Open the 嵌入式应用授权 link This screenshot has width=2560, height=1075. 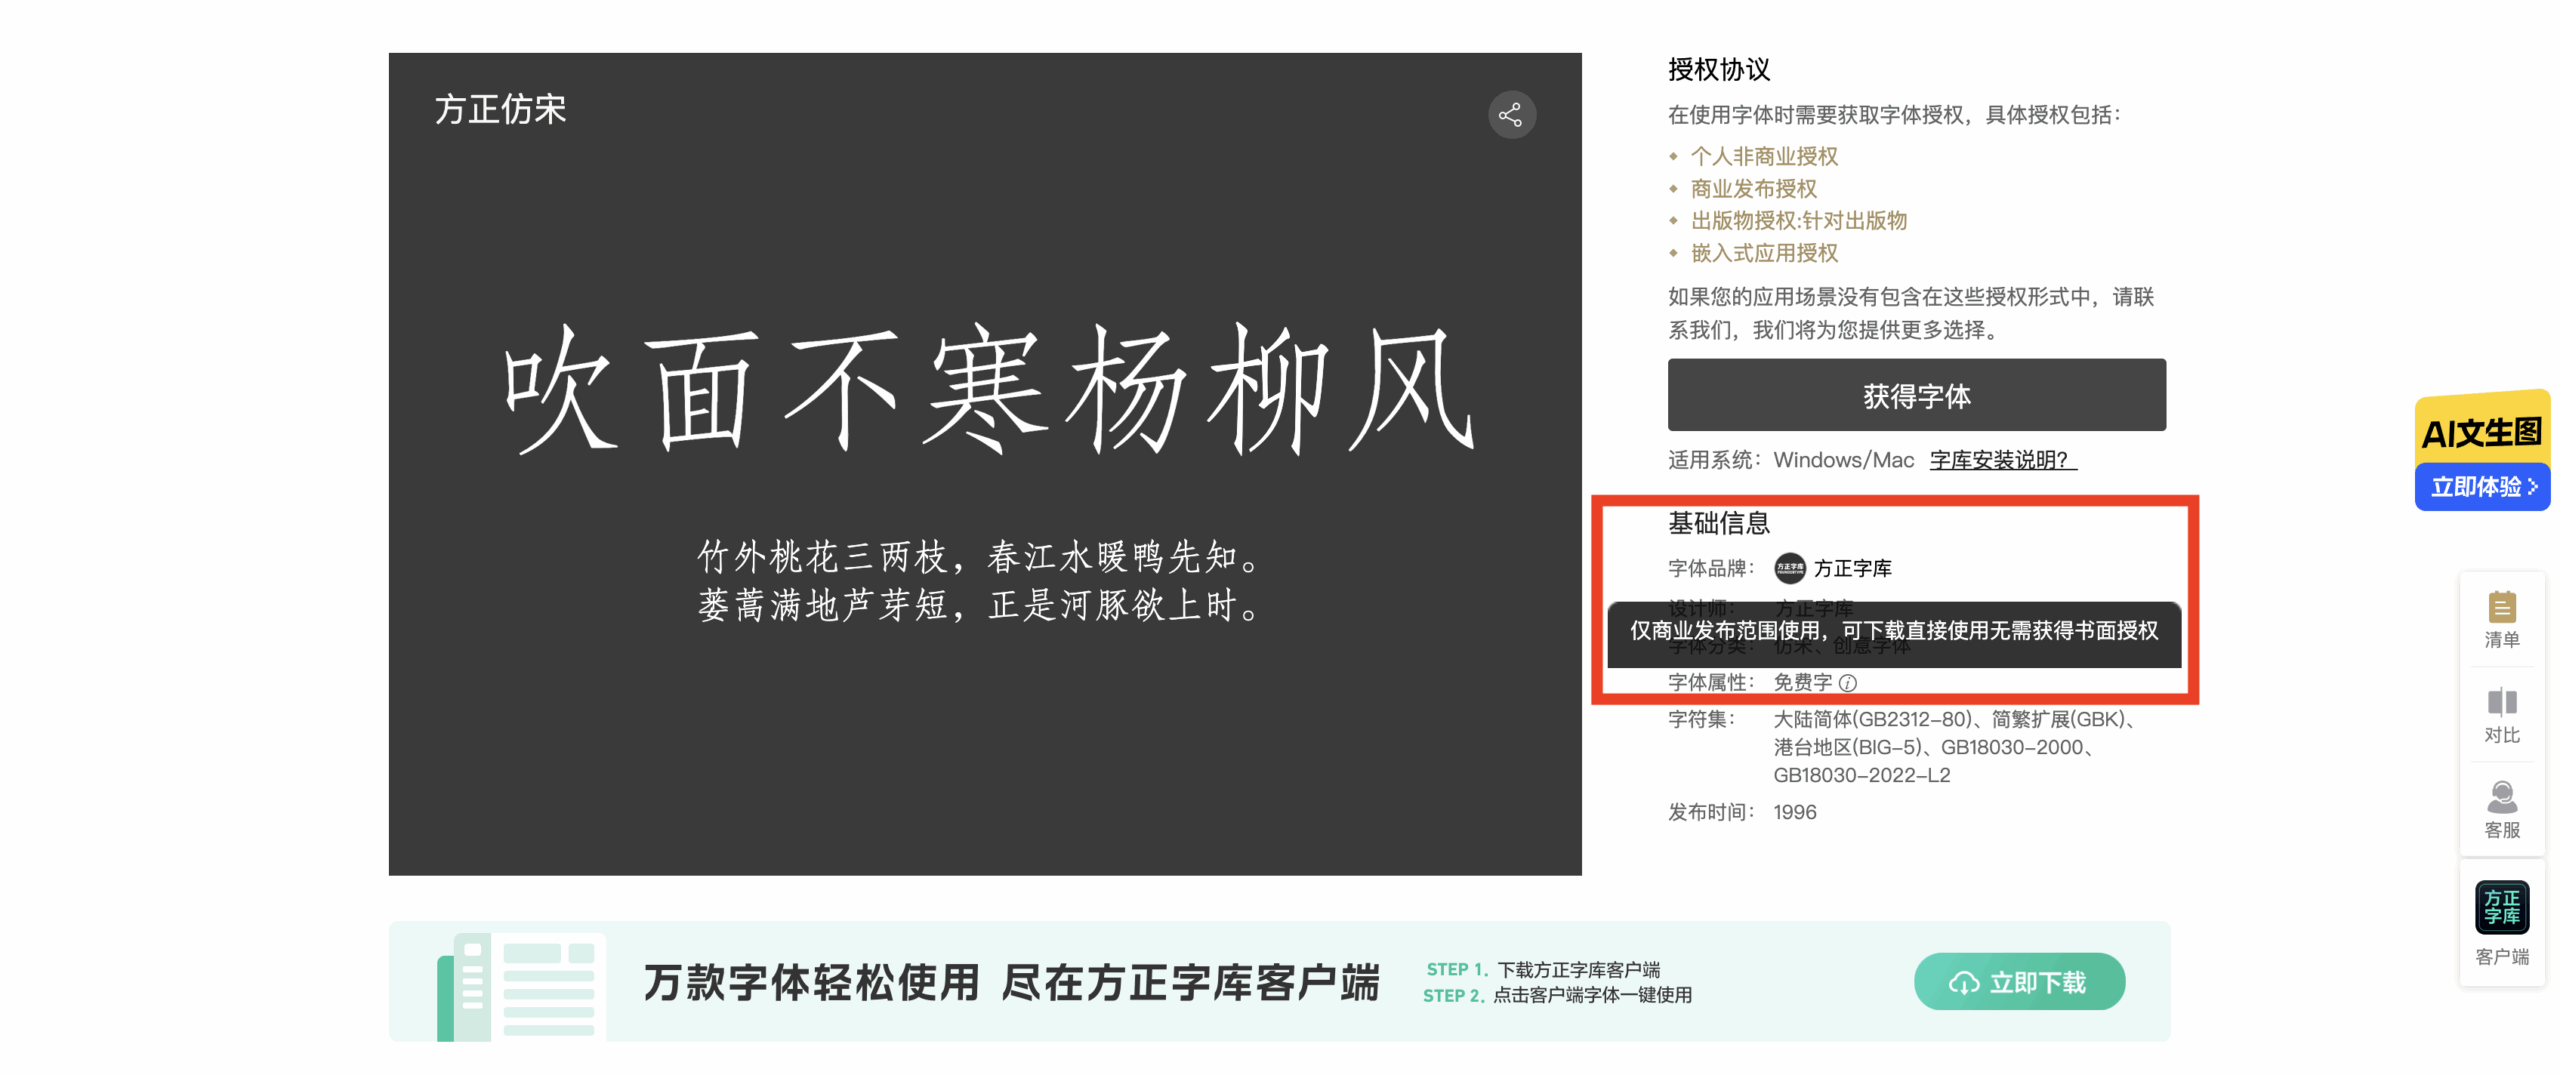(1763, 254)
